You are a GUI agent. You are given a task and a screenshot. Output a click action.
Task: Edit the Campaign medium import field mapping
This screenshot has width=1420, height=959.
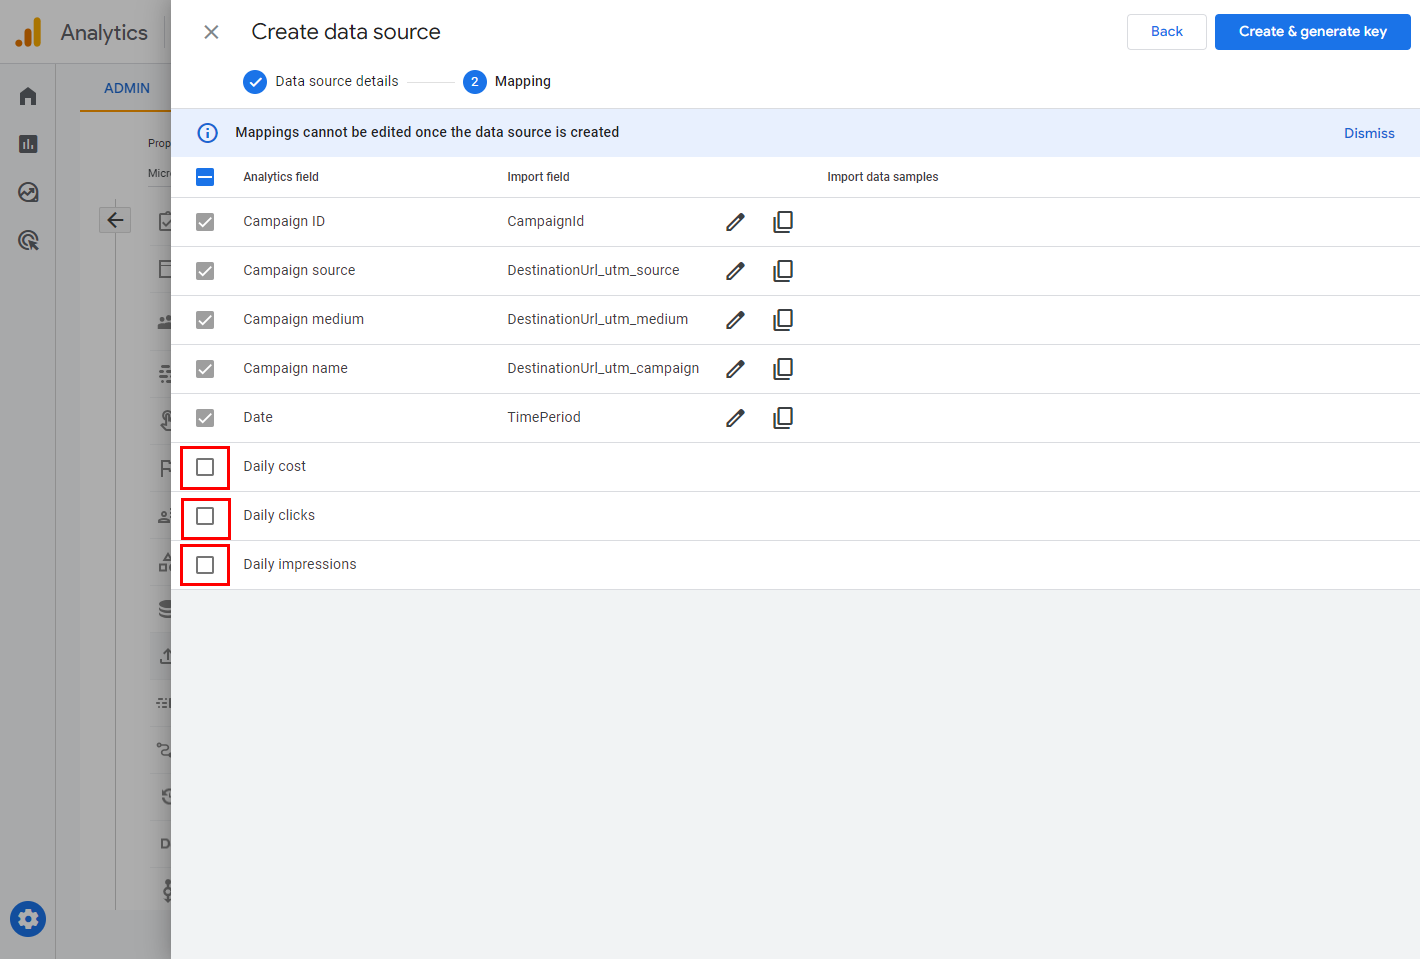click(735, 320)
